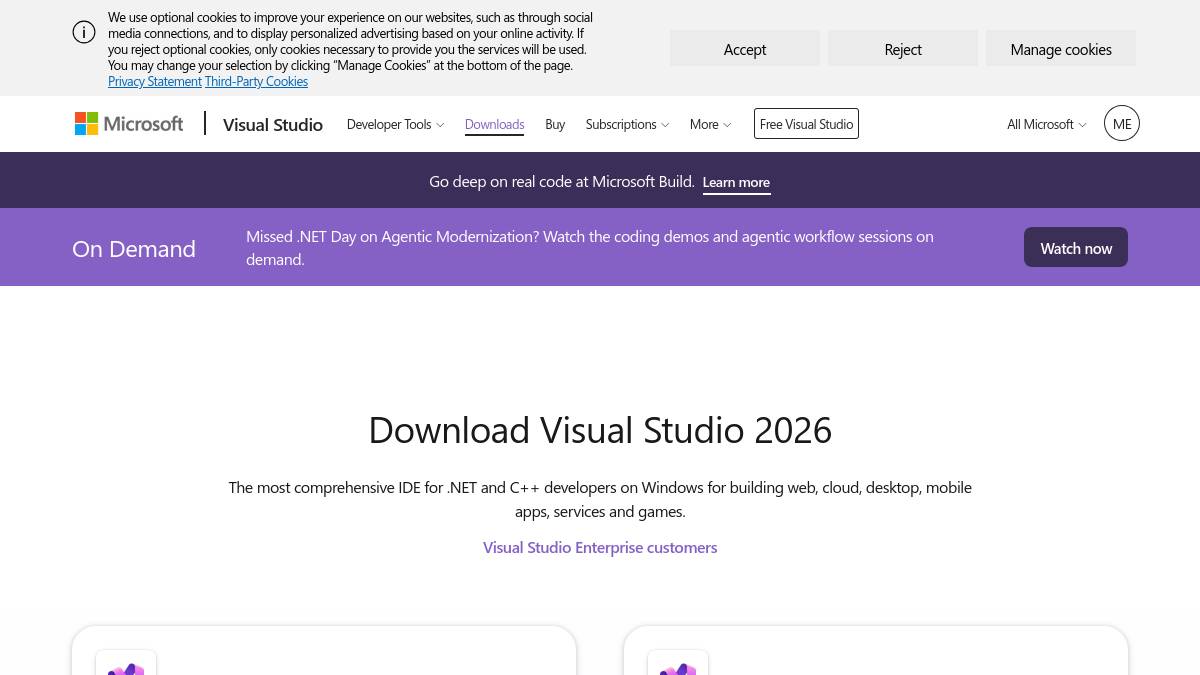Click the cookie notice info icon
The image size is (1200, 675).
click(84, 32)
